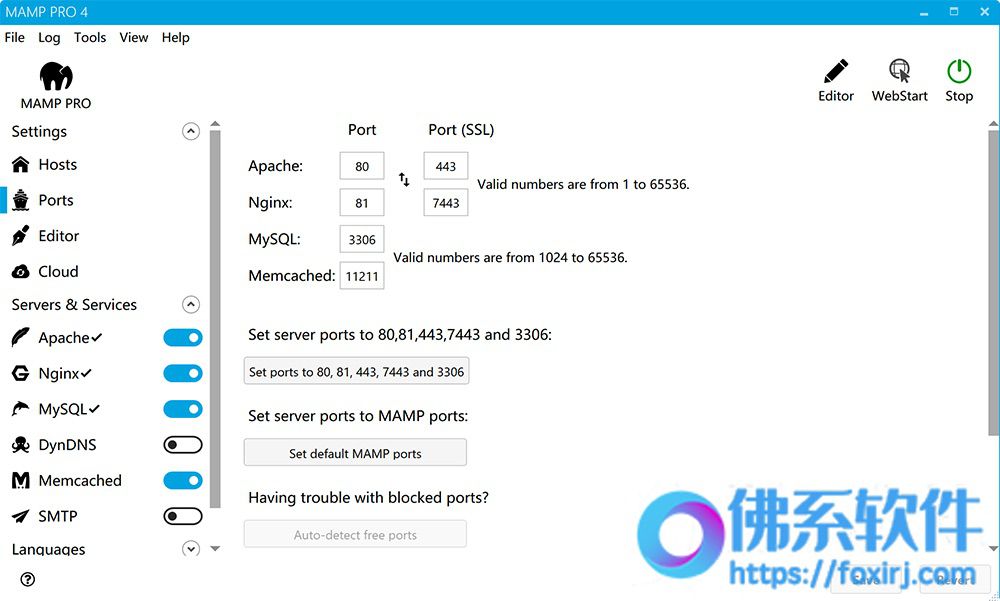
Task: Turn off the Apache server toggle
Action: click(183, 338)
